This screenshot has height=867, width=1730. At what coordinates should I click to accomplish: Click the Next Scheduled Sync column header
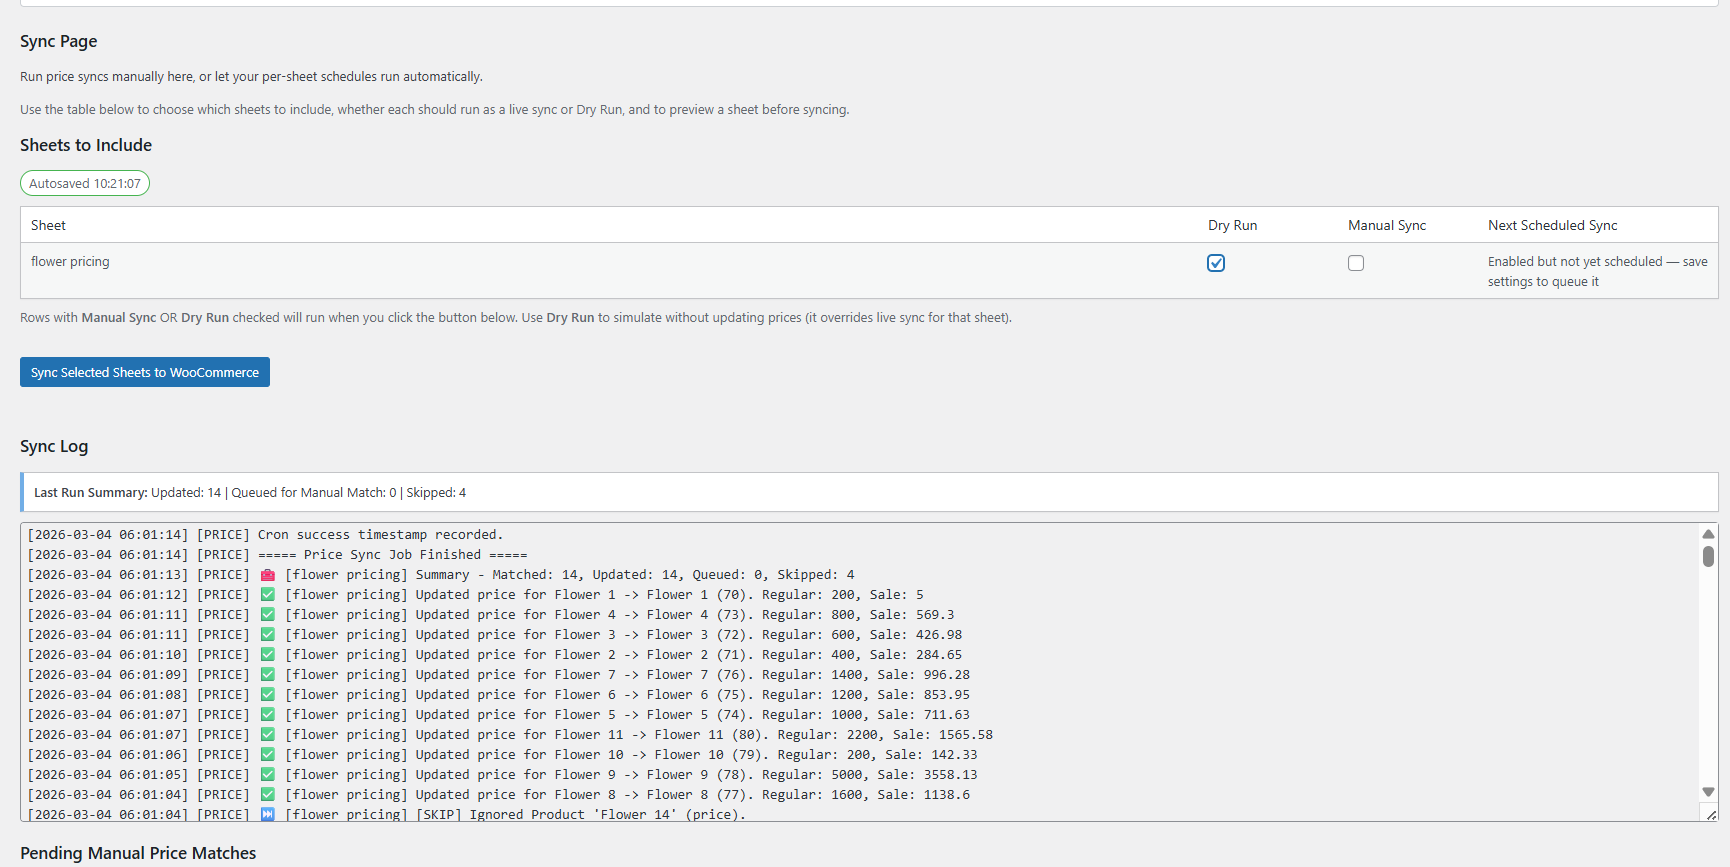pyautogui.click(x=1552, y=225)
